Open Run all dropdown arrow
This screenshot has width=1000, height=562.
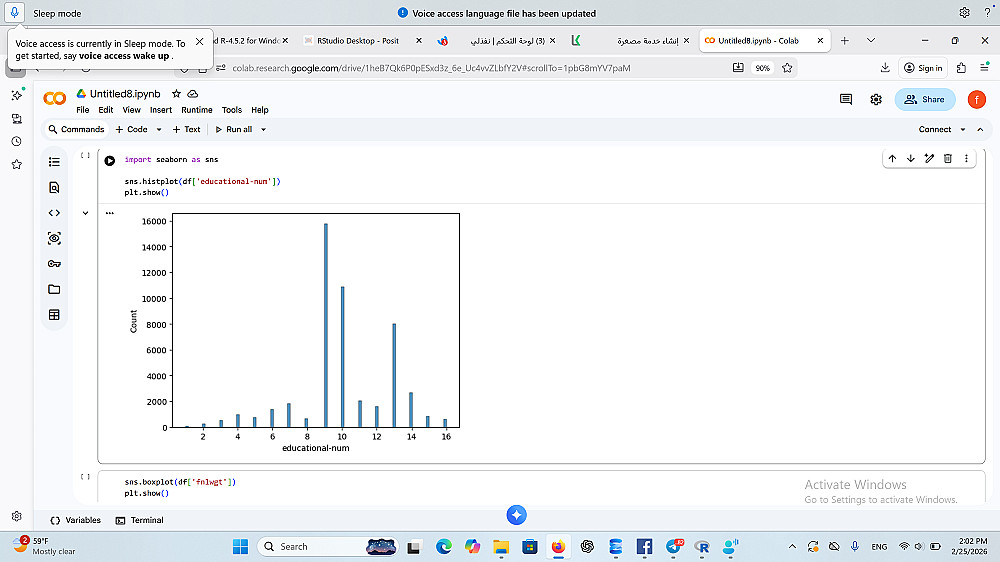coord(263,129)
